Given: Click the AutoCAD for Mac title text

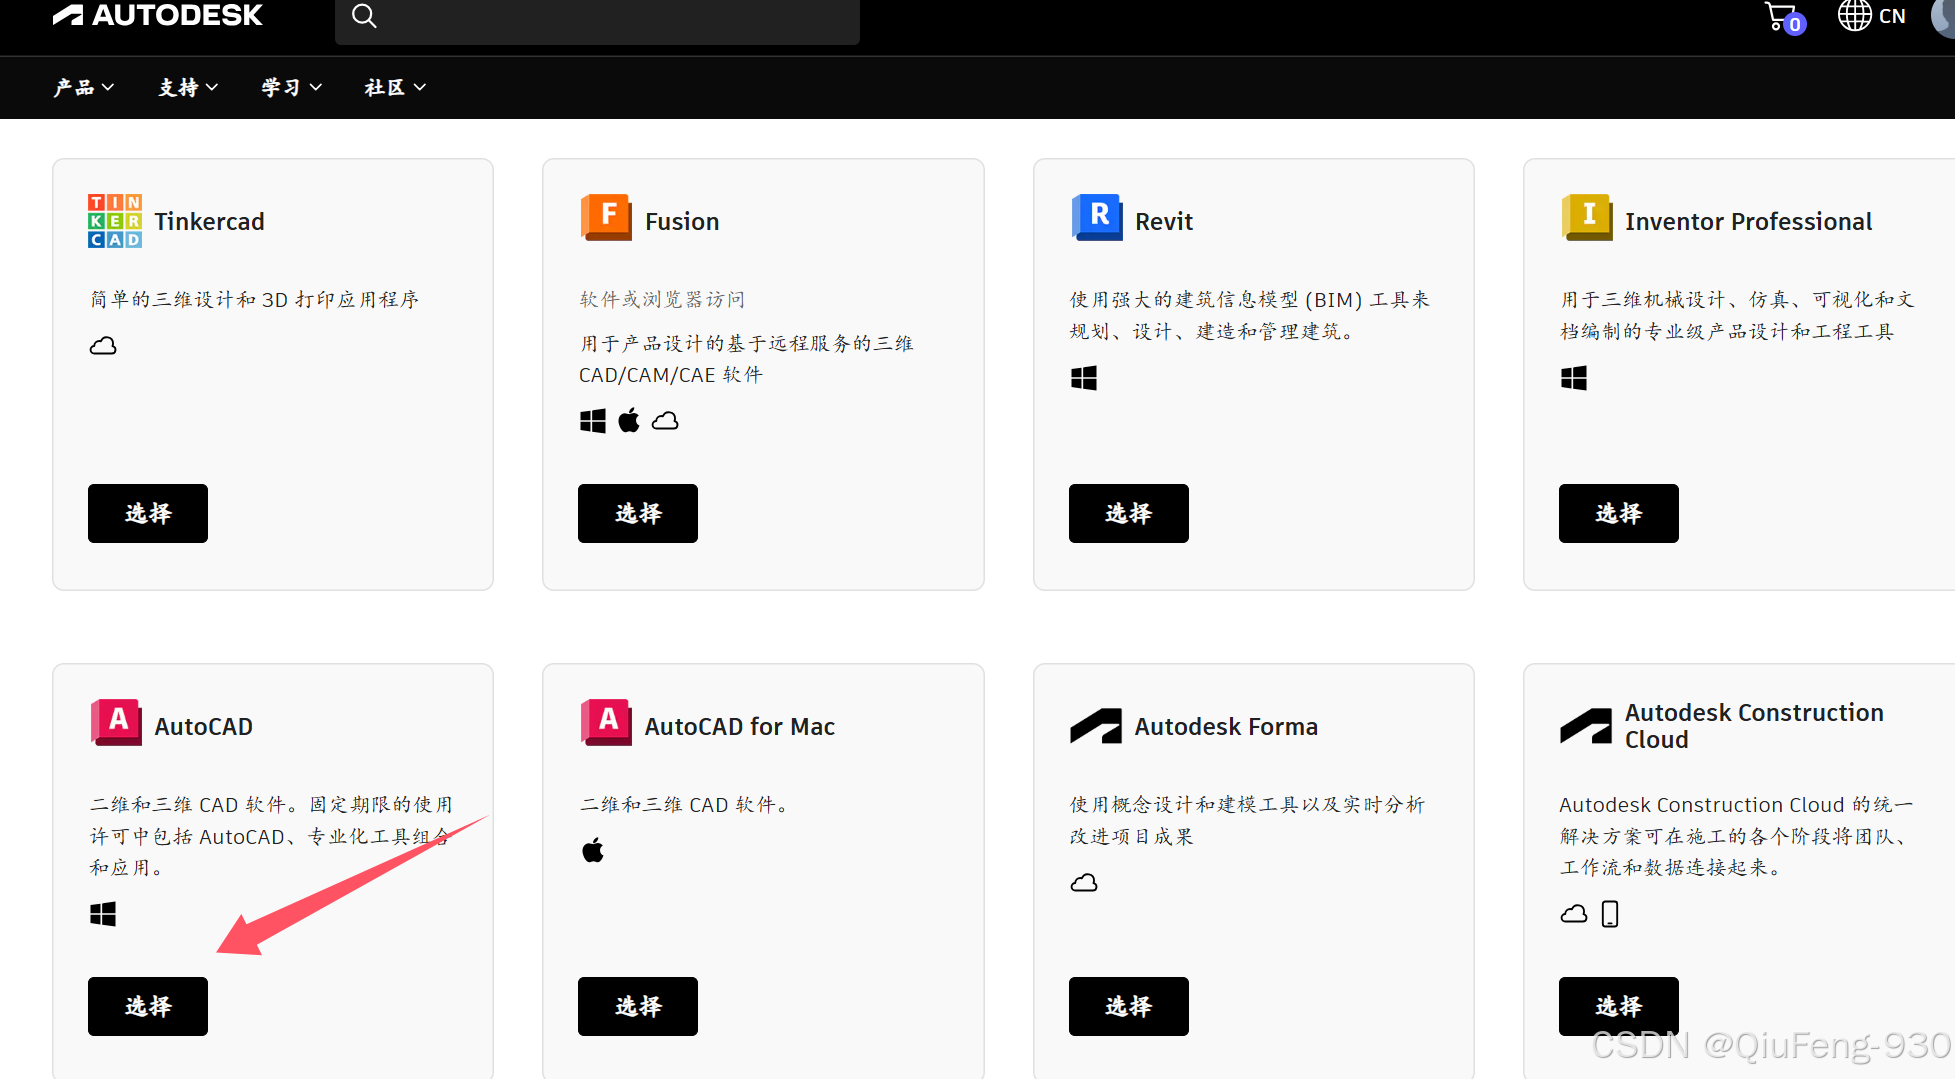Looking at the screenshot, I should (x=739, y=727).
